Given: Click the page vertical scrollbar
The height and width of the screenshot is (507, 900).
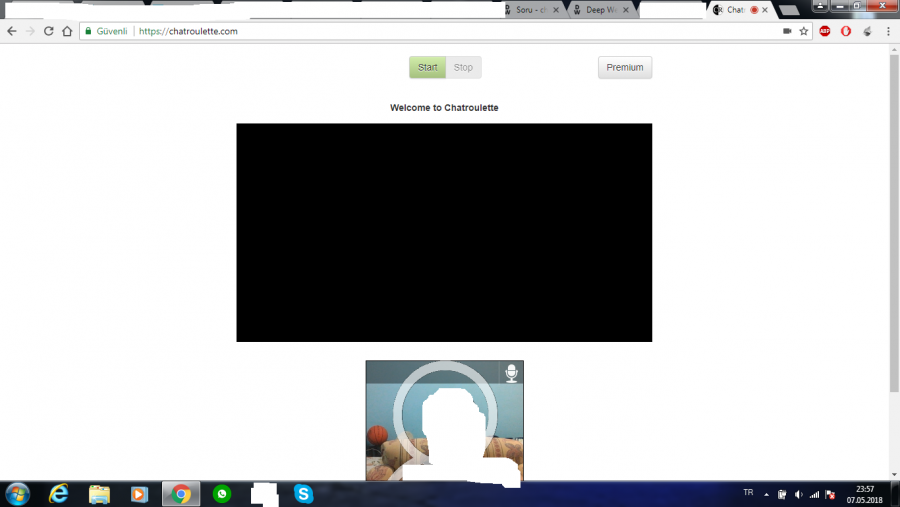Looking at the screenshot, I should (894, 223).
